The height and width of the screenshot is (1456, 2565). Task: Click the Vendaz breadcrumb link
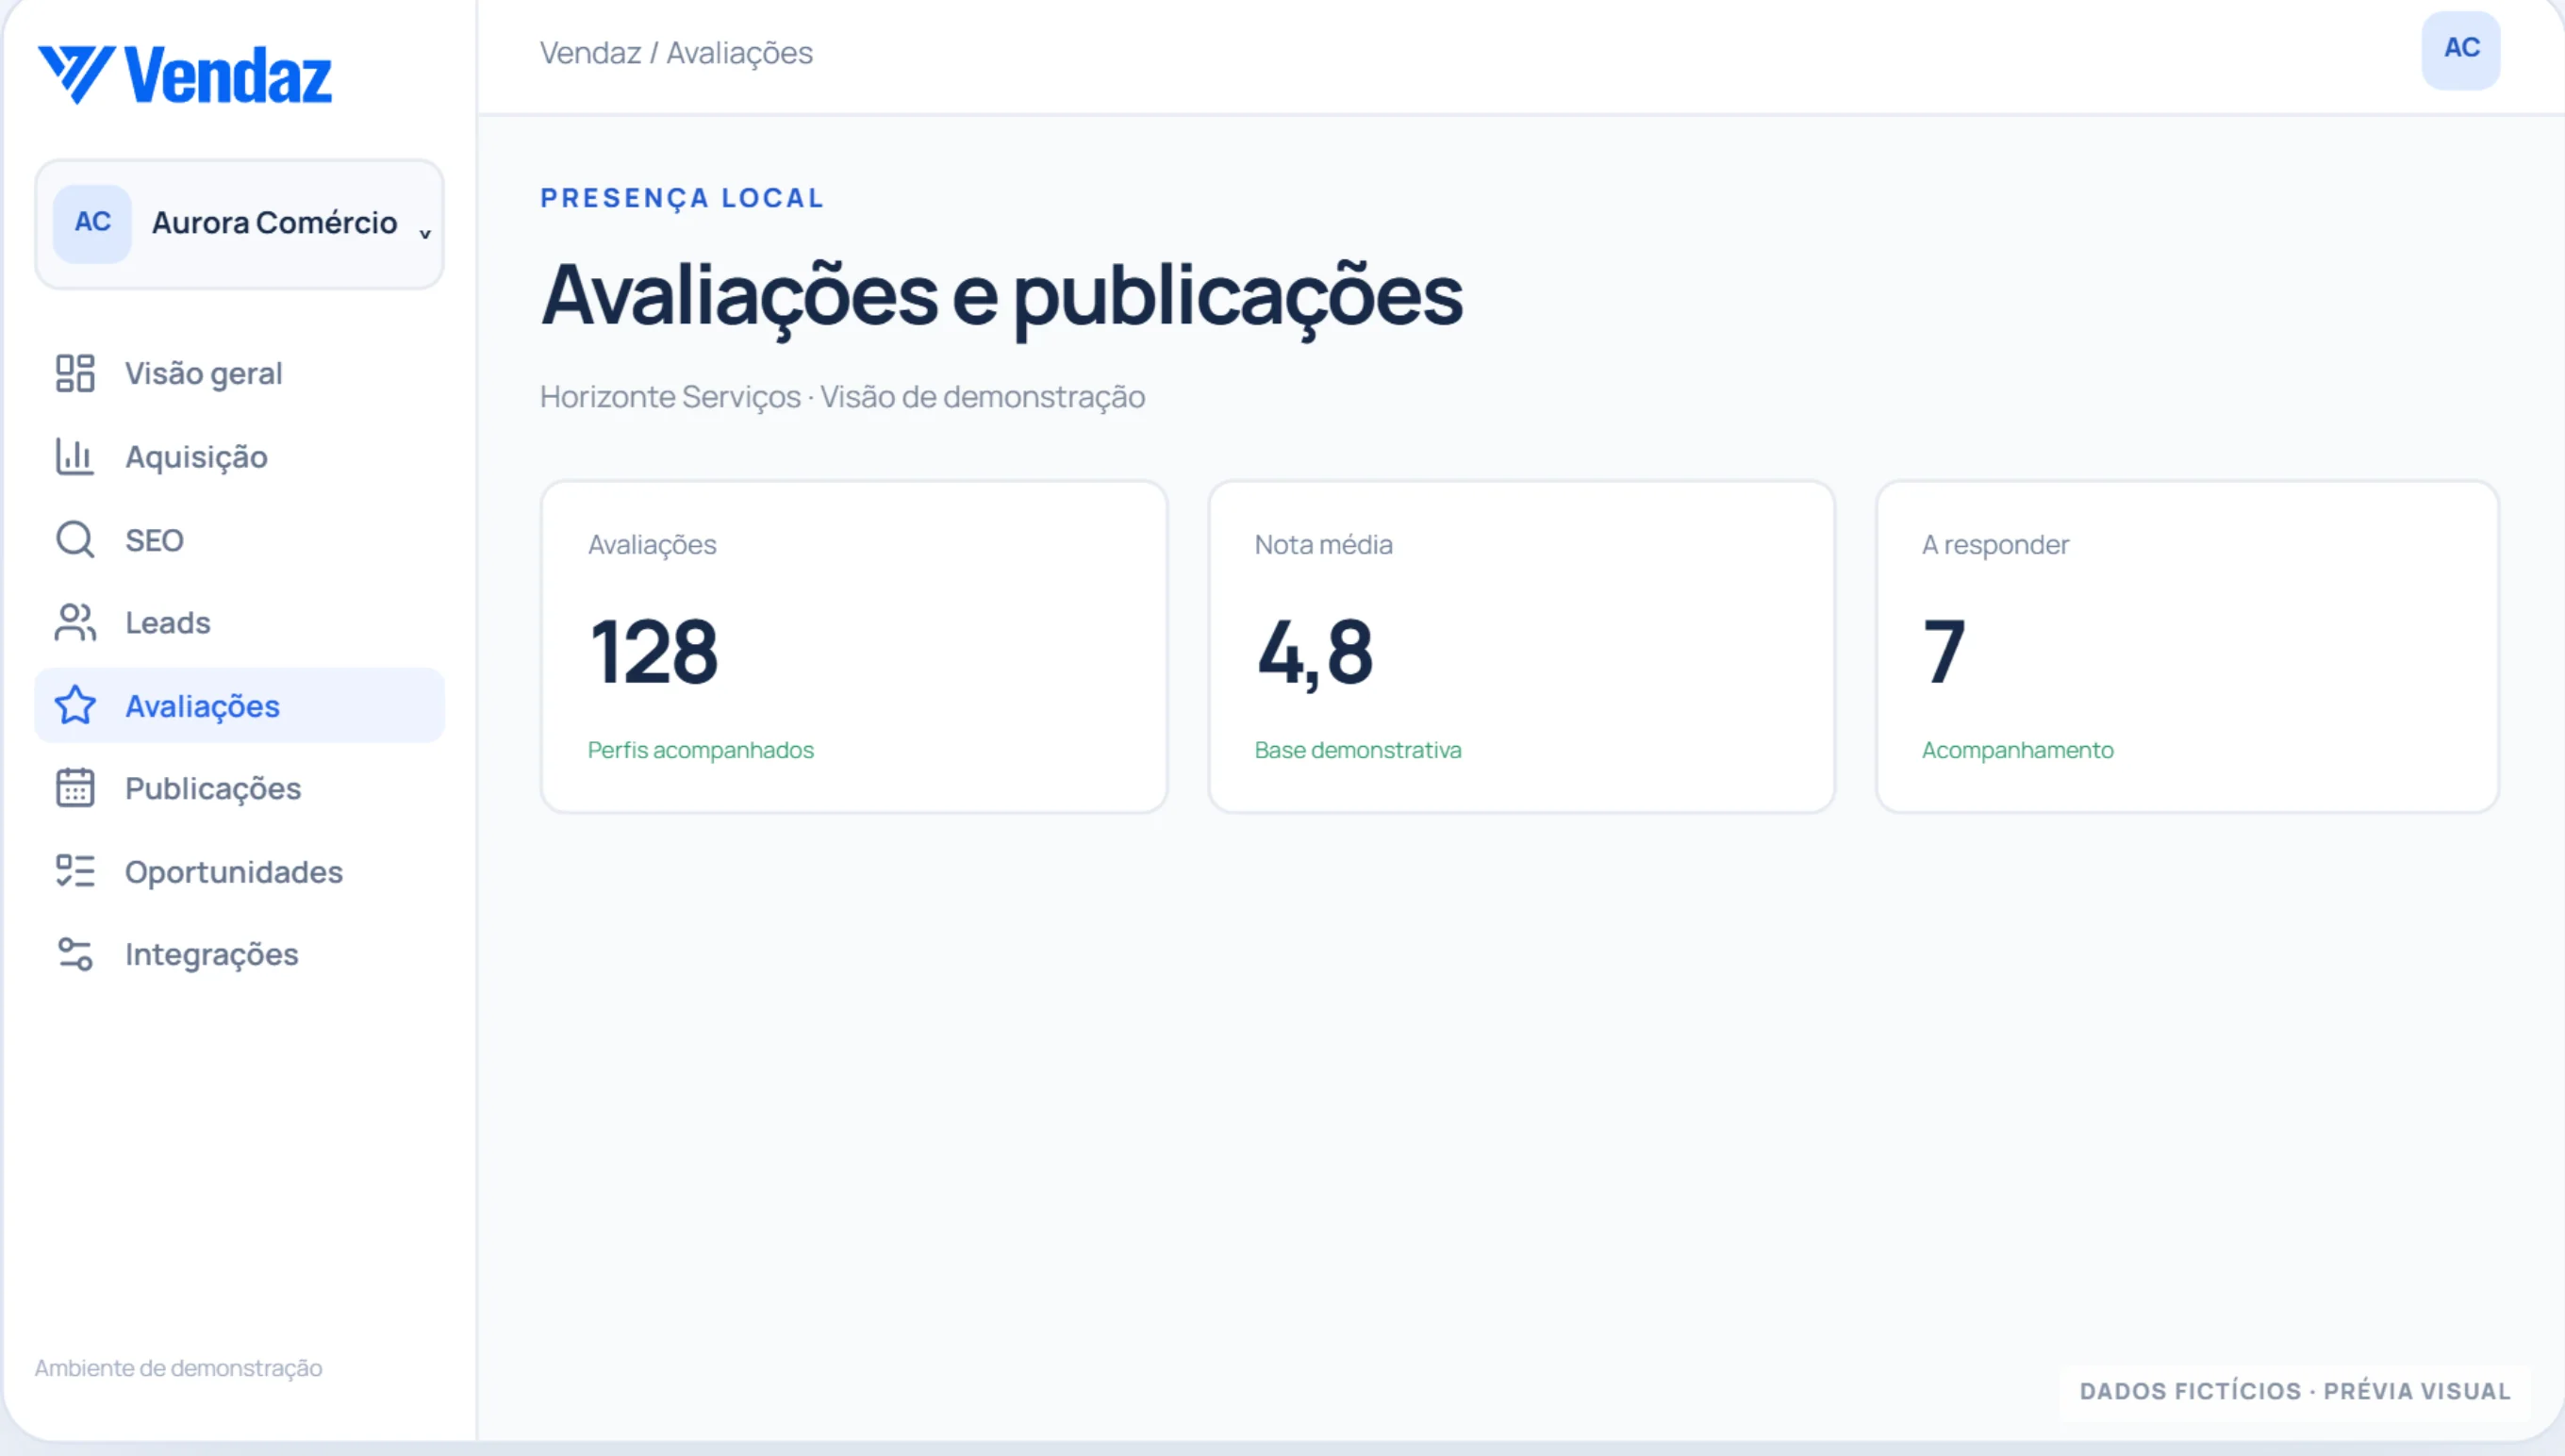click(x=590, y=53)
